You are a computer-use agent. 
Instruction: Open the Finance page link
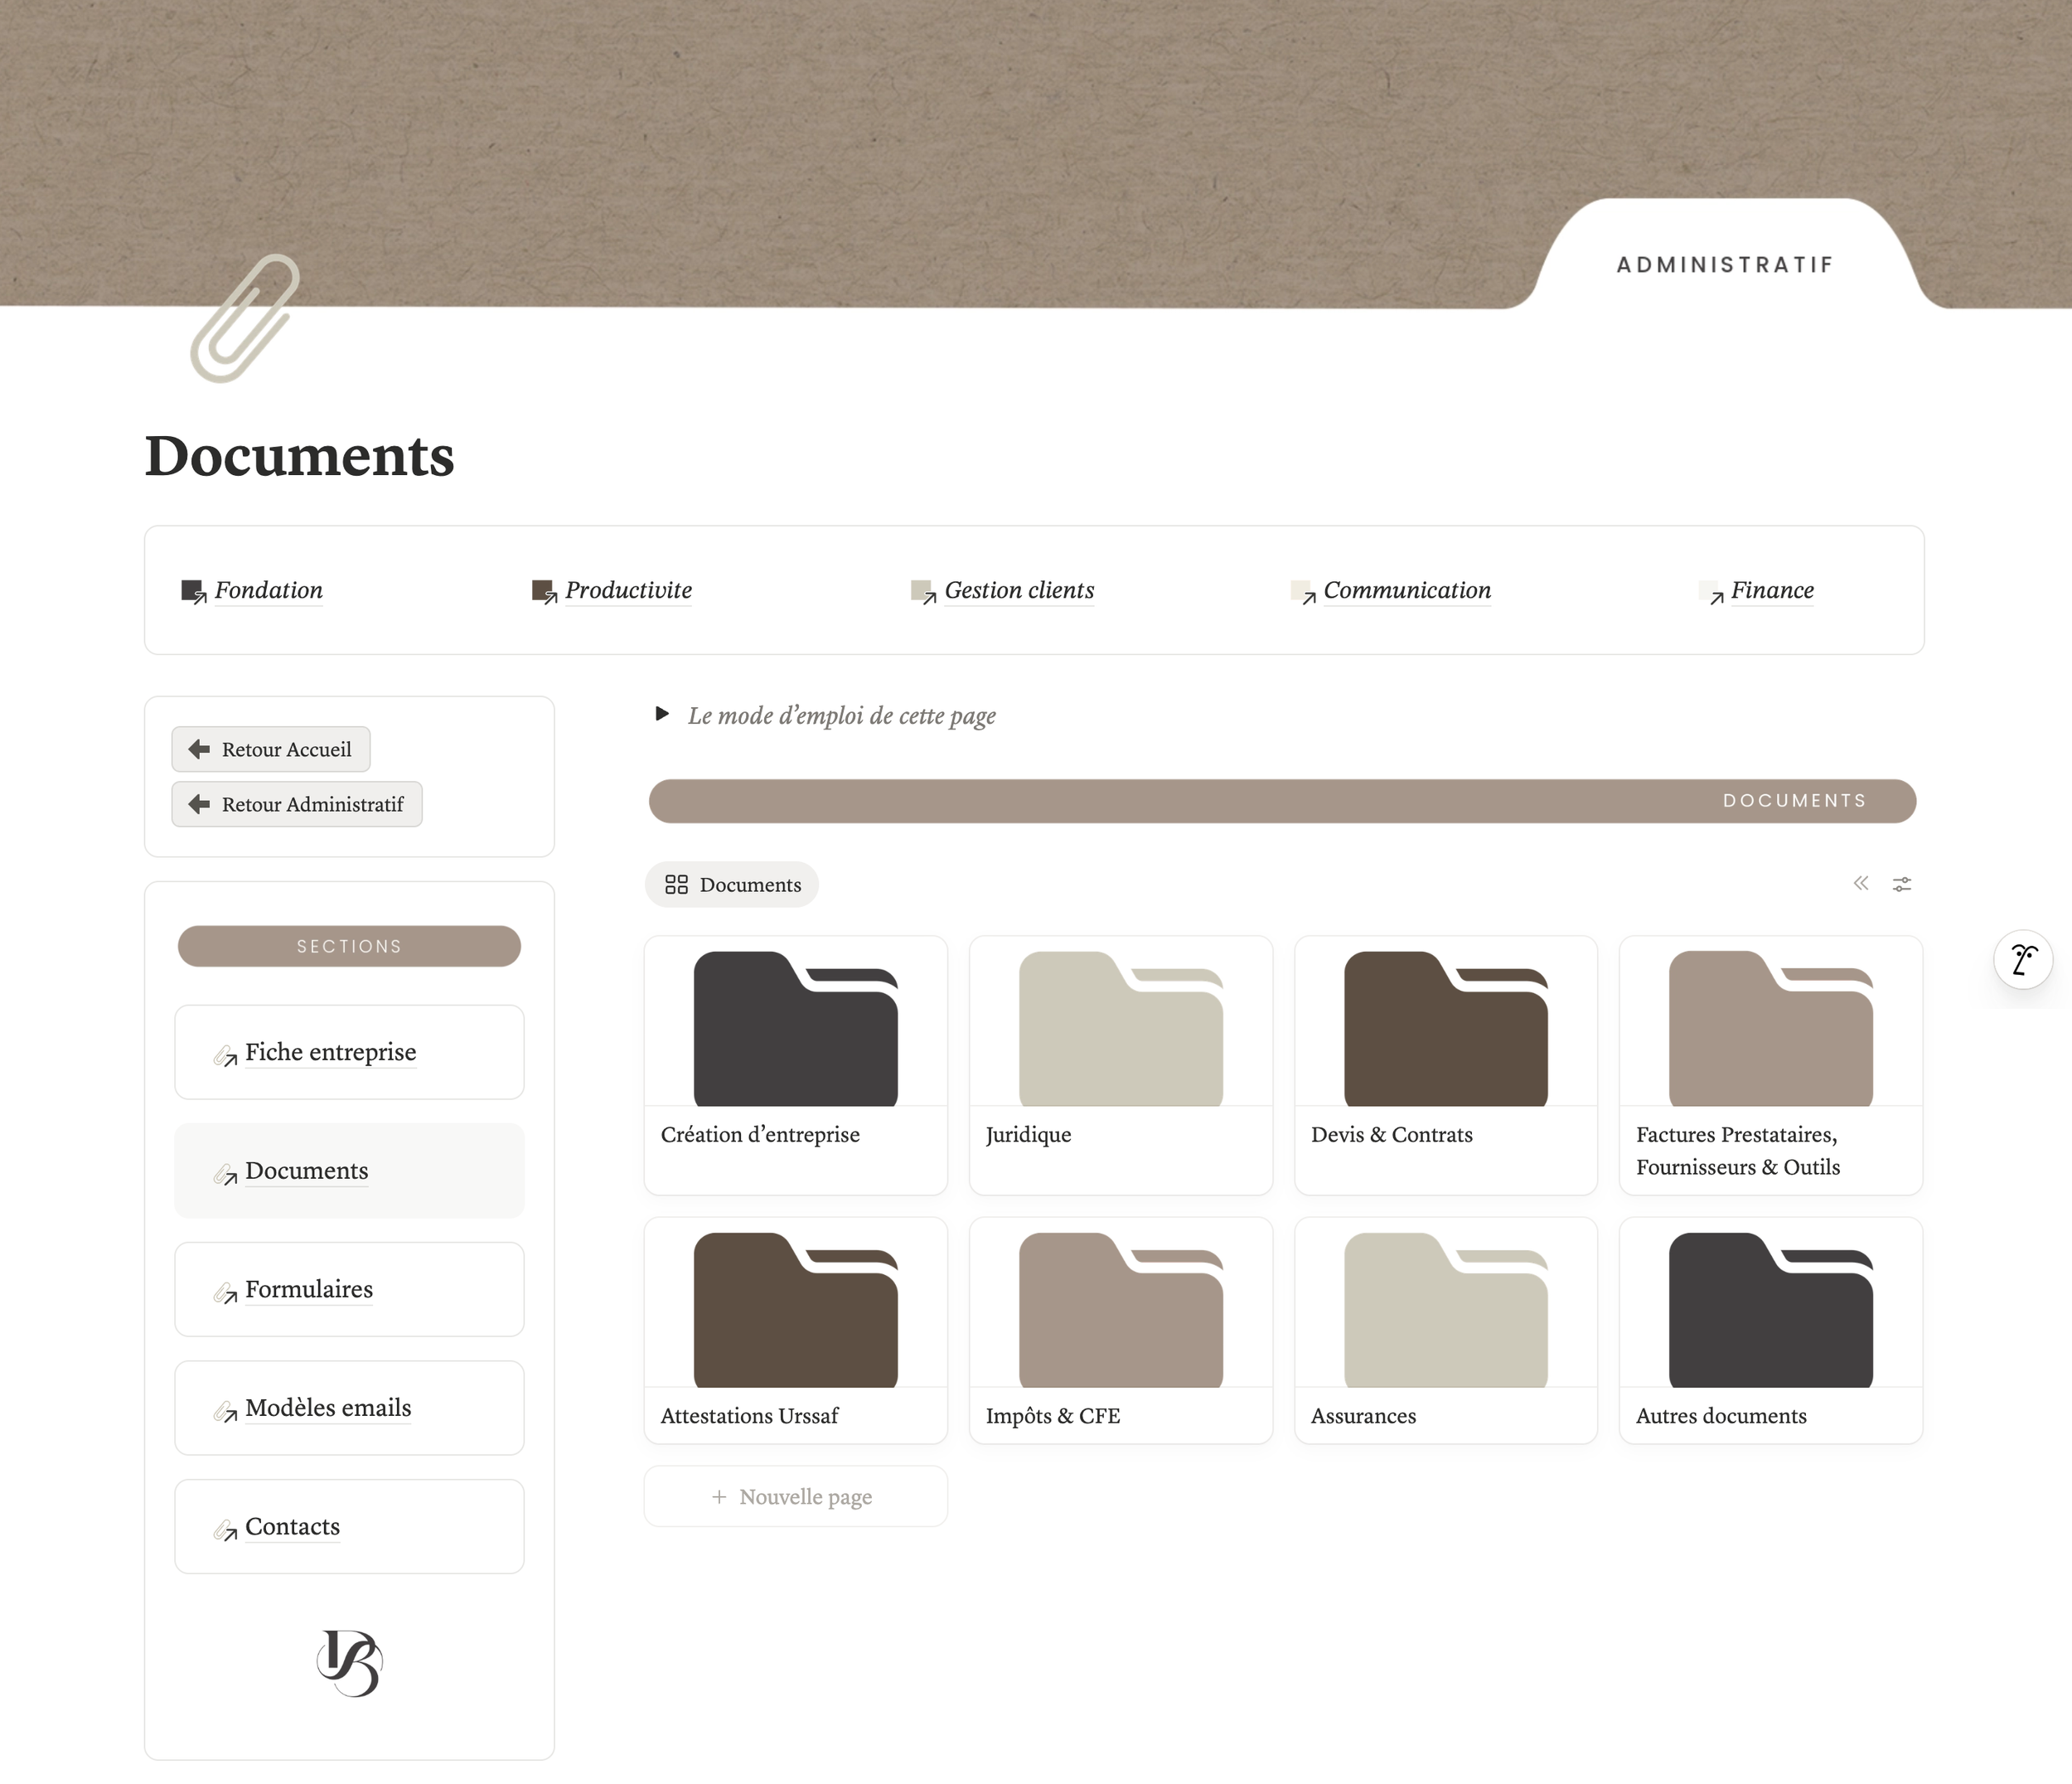click(1772, 590)
